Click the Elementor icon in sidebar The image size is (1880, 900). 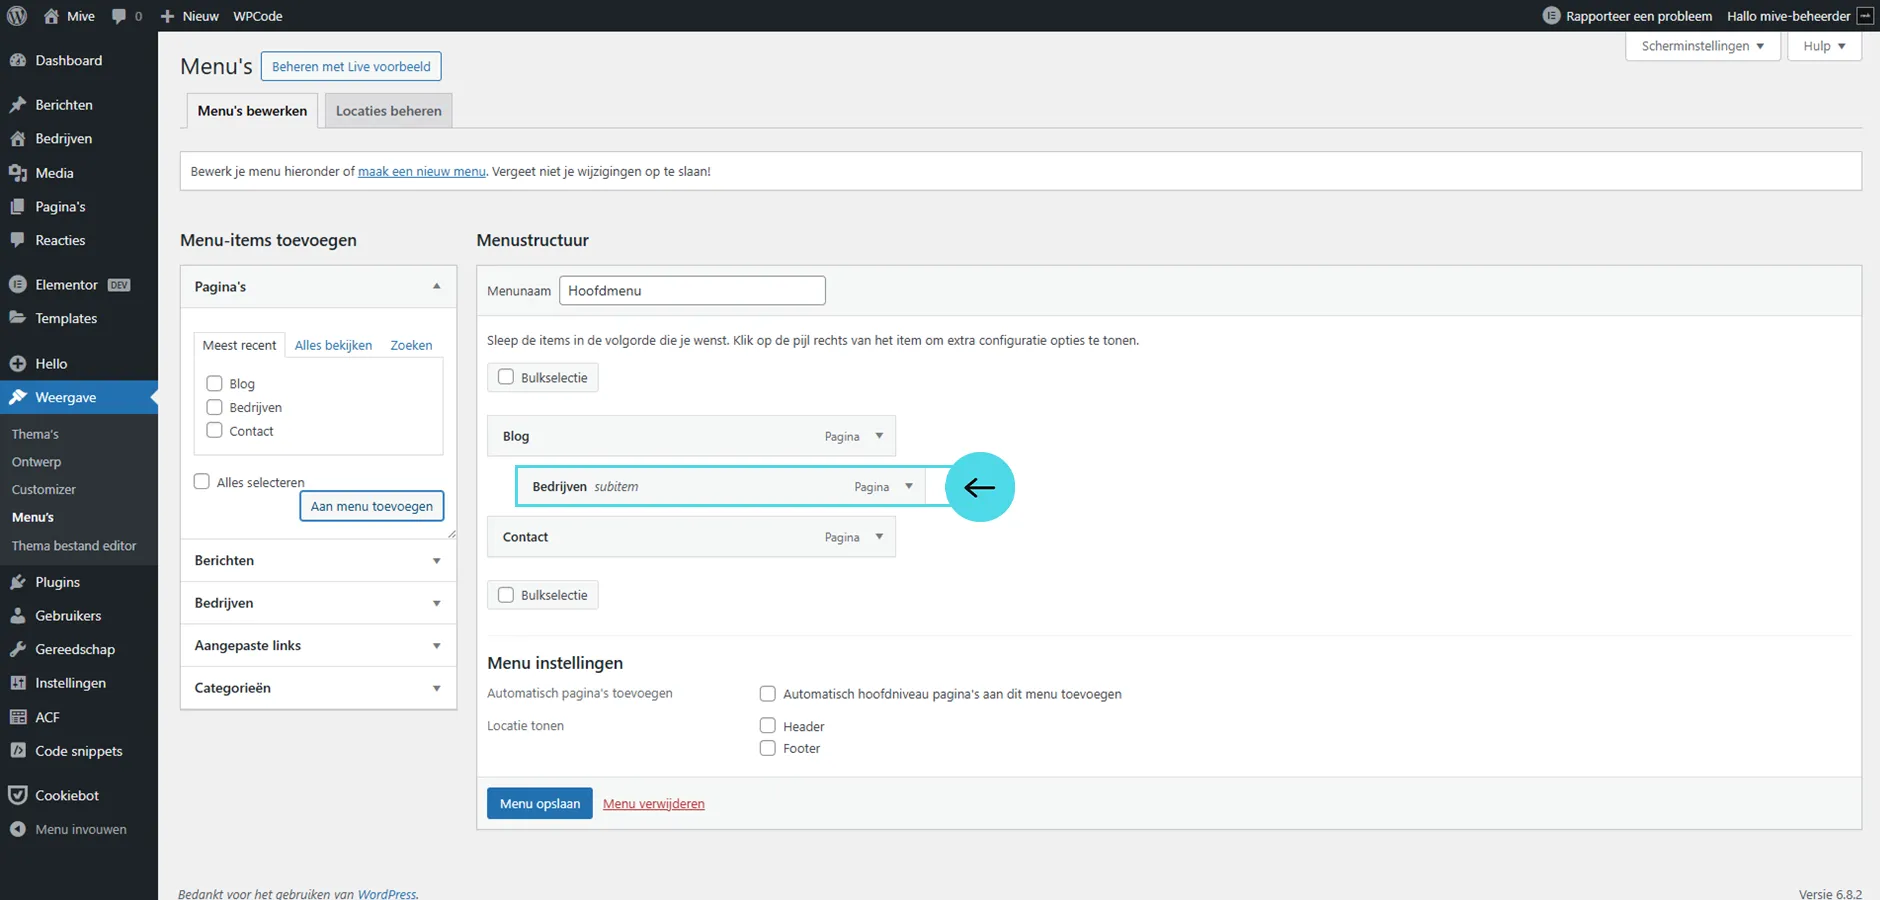tap(18, 285)
